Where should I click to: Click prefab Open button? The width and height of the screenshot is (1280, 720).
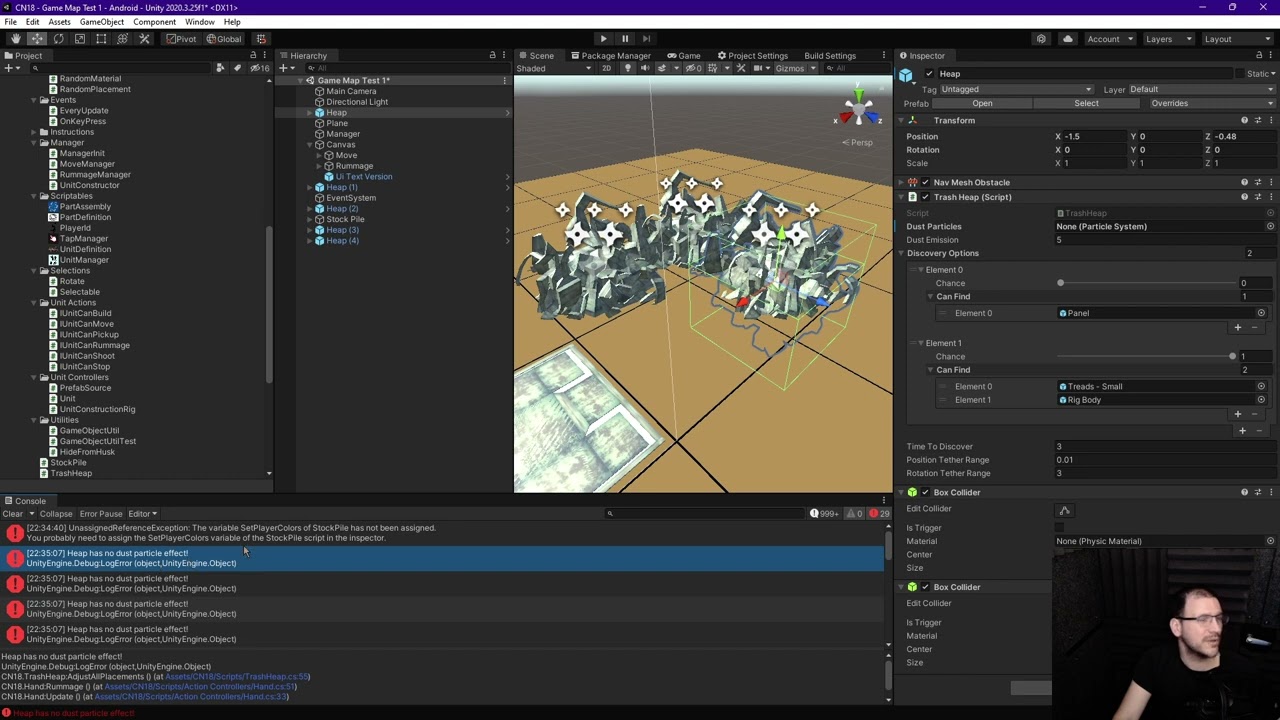coord(982,103)
